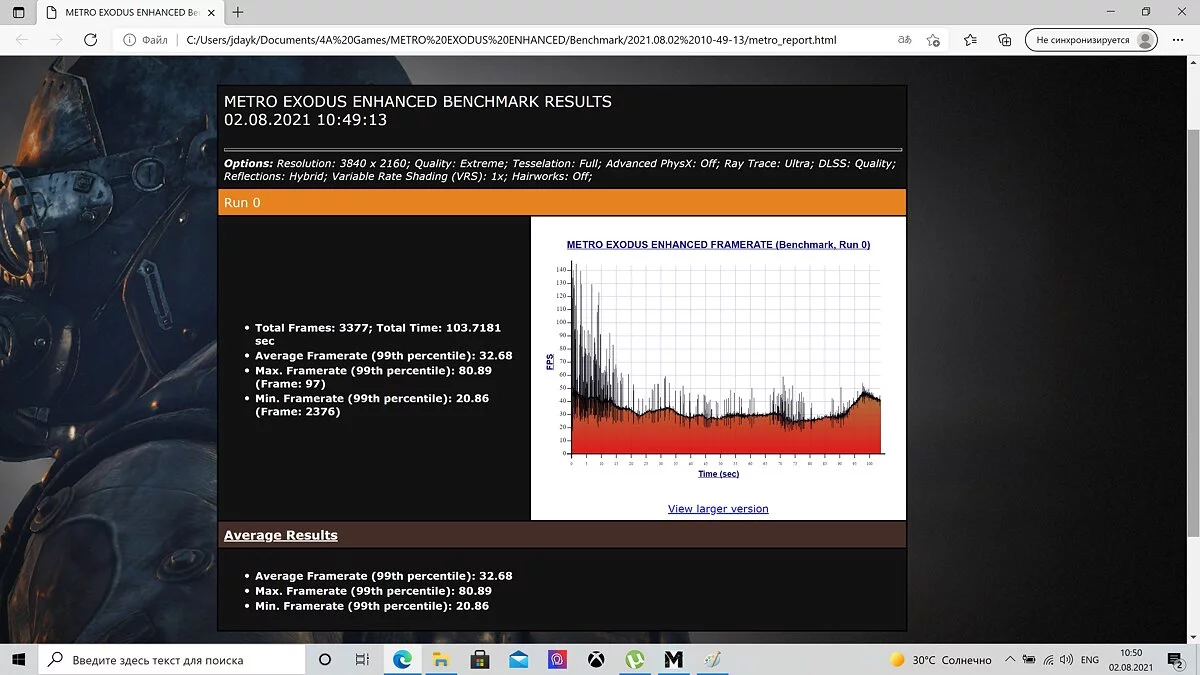Click the 'Не синхронизируется' profile button
Viewport: 1200px width, 675px height.
1091,40
